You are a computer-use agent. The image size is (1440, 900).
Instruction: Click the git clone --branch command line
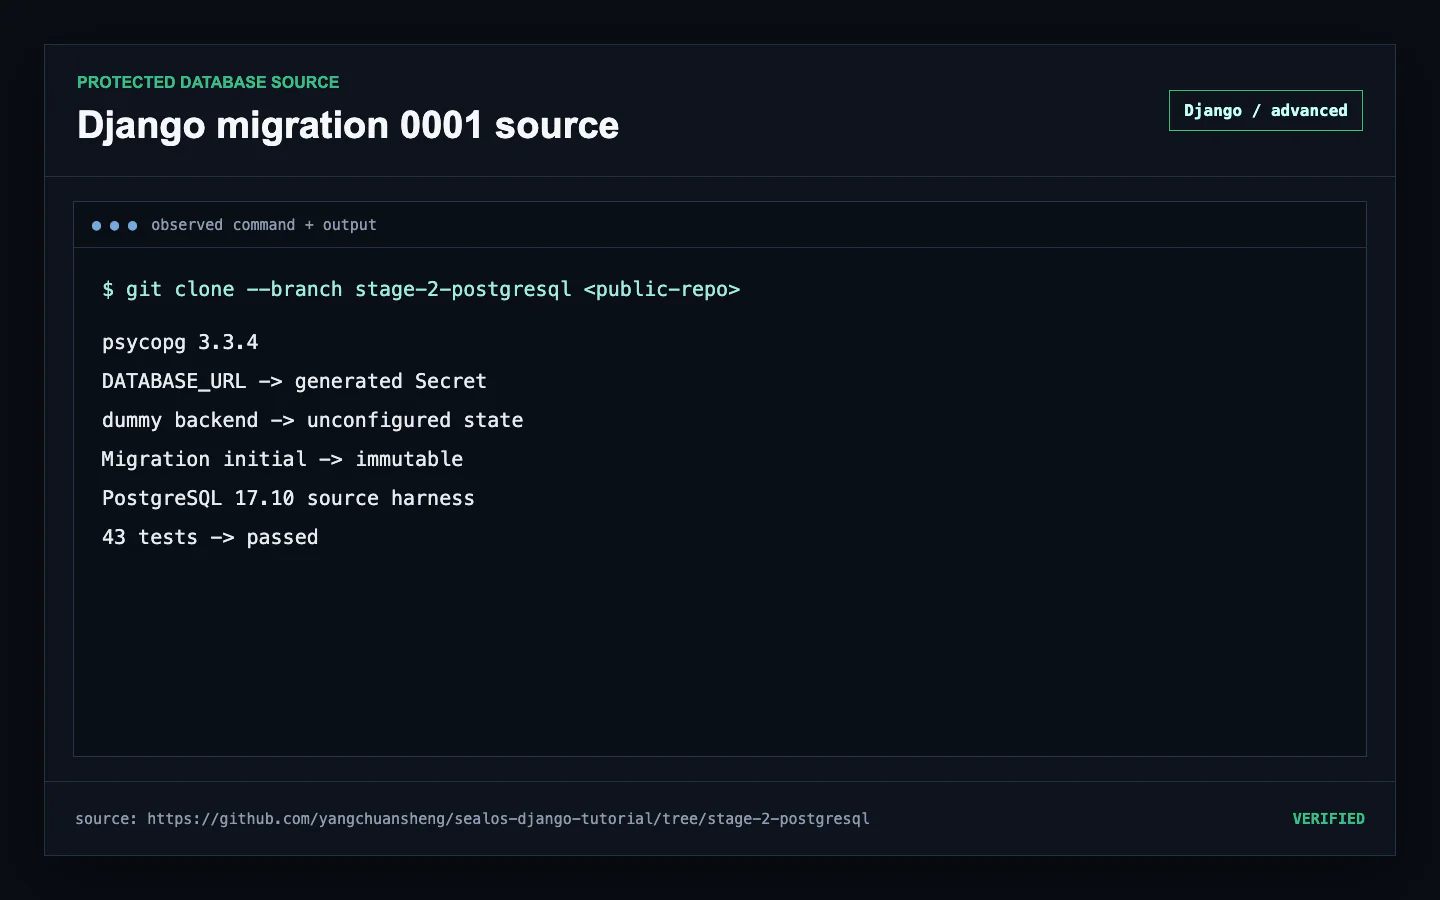click(x=421, y=289)
